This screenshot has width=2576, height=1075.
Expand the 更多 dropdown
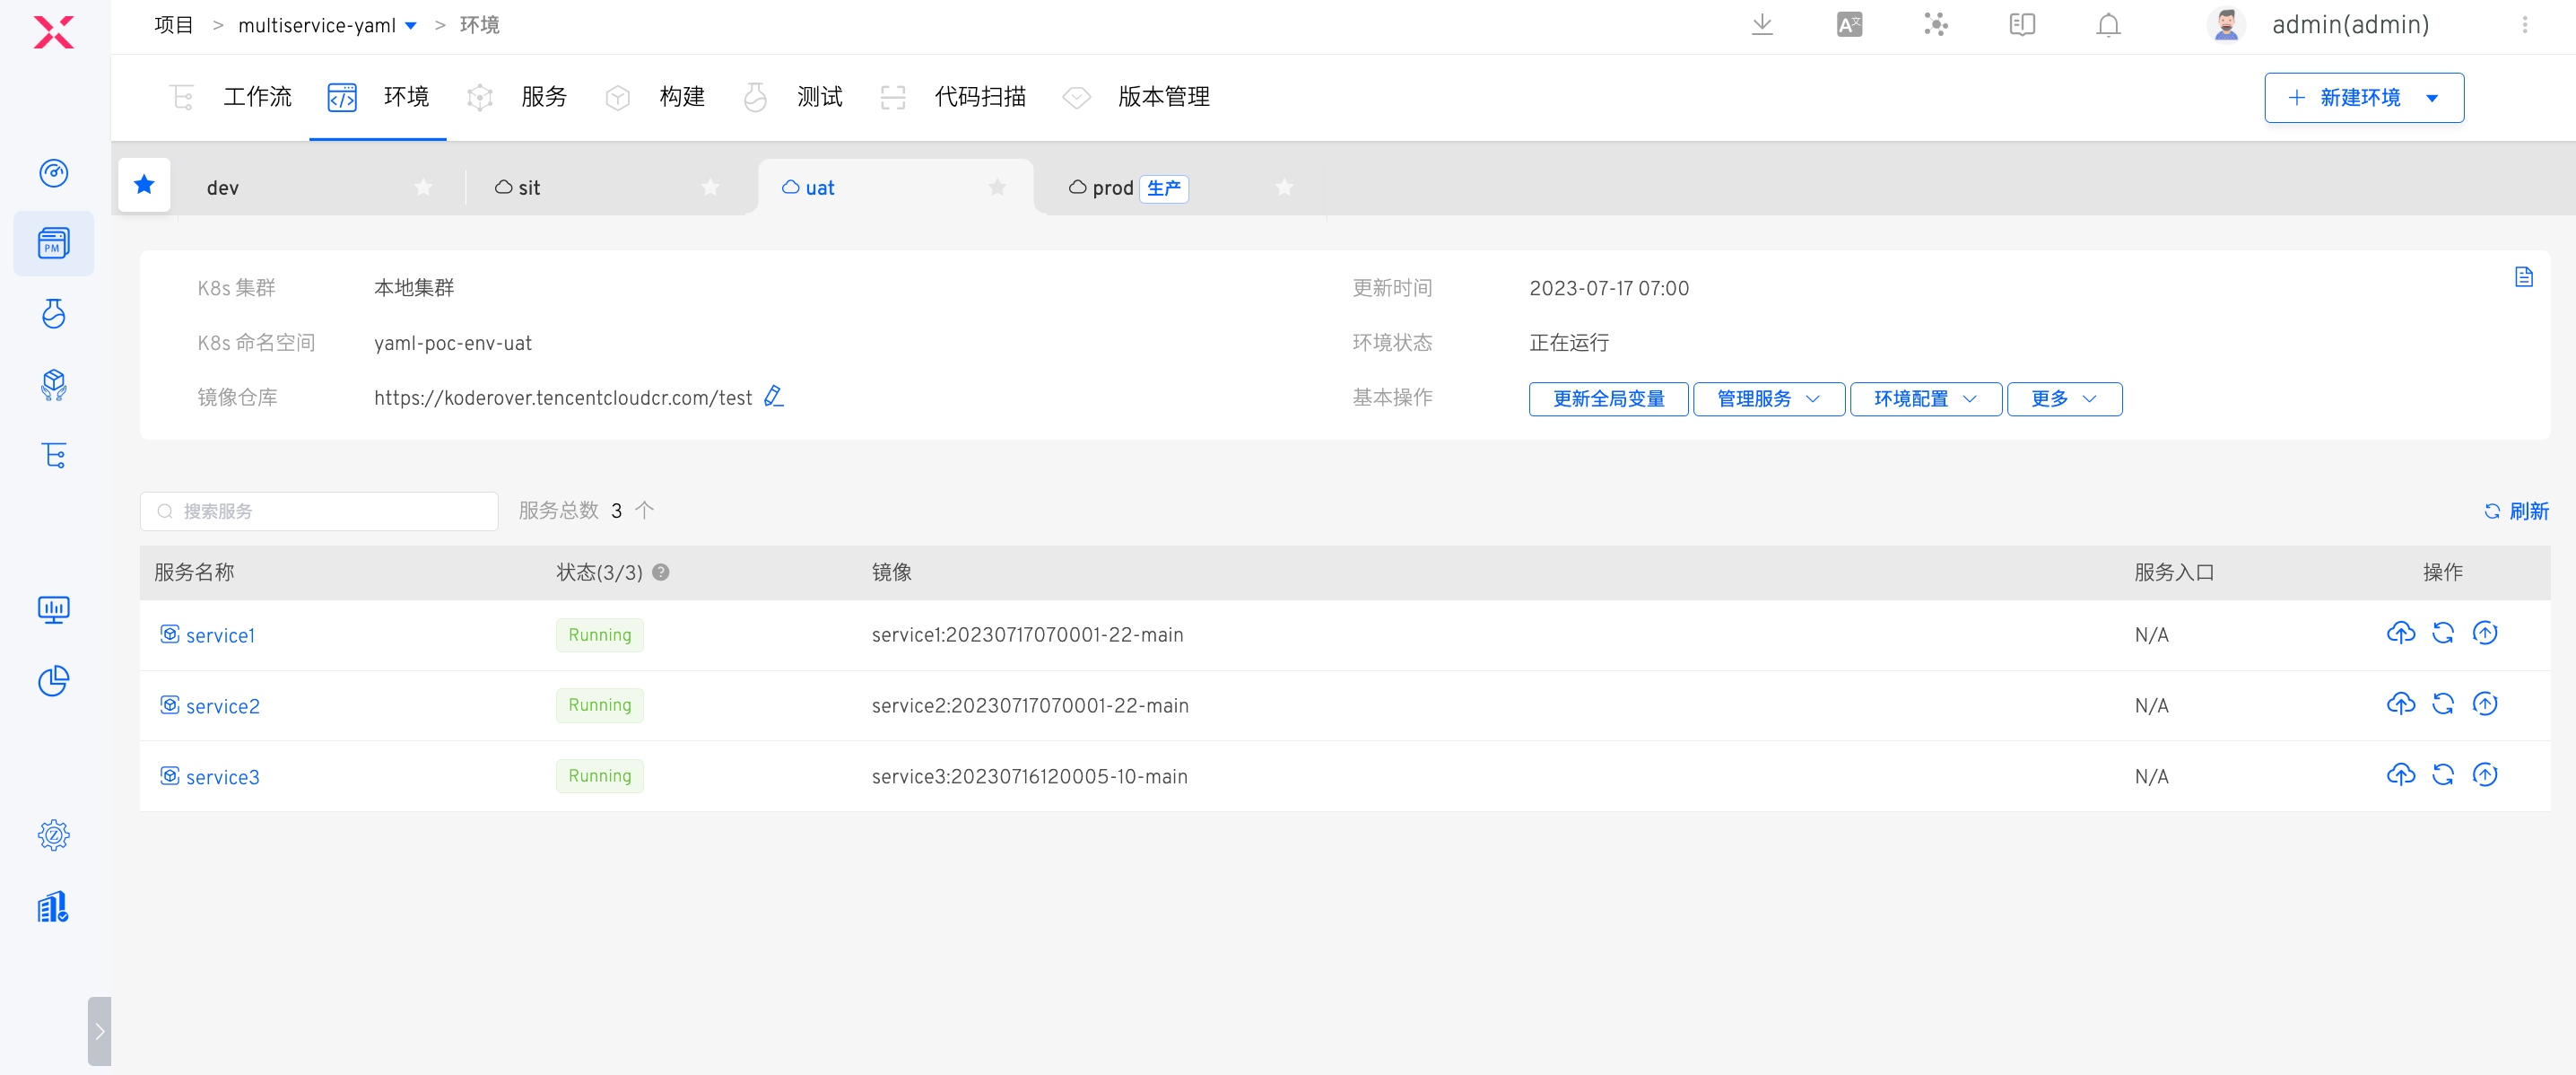click(x=2064, y=399)
